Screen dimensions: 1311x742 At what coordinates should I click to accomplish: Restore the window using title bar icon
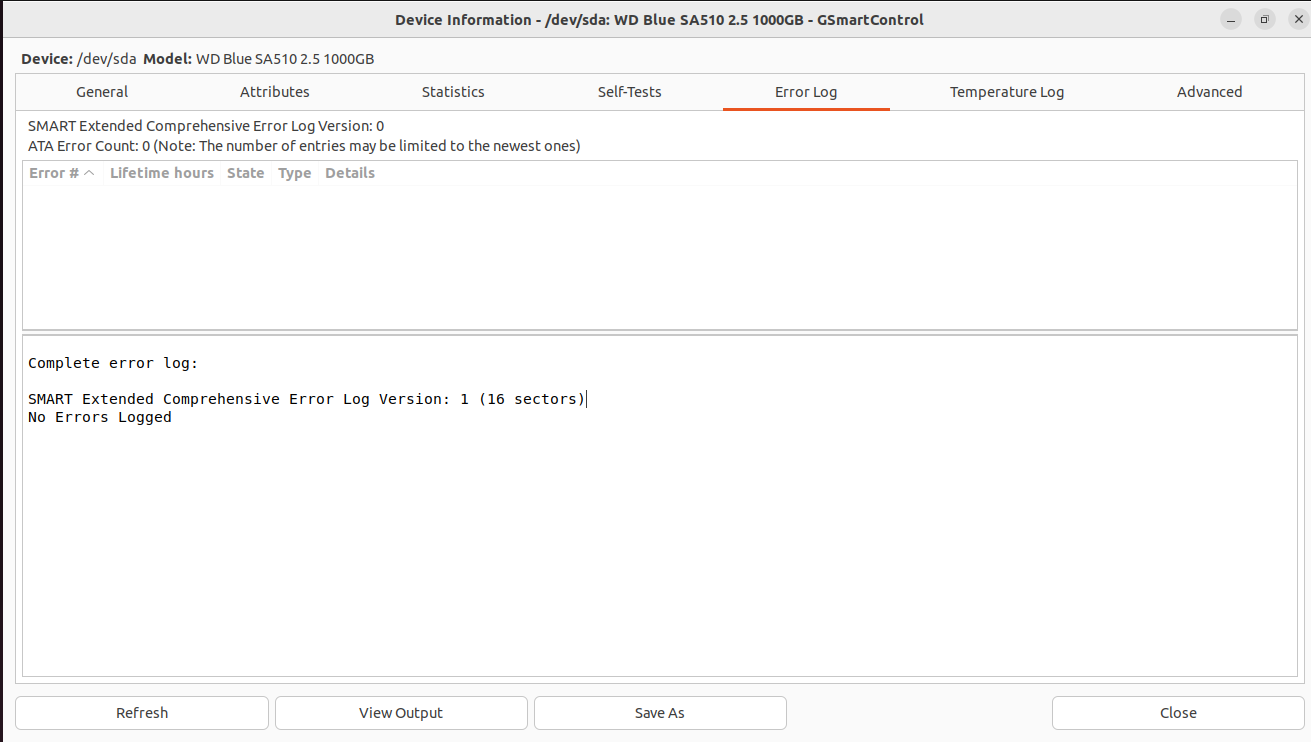pyautogui.click(x=1264, y=20)
